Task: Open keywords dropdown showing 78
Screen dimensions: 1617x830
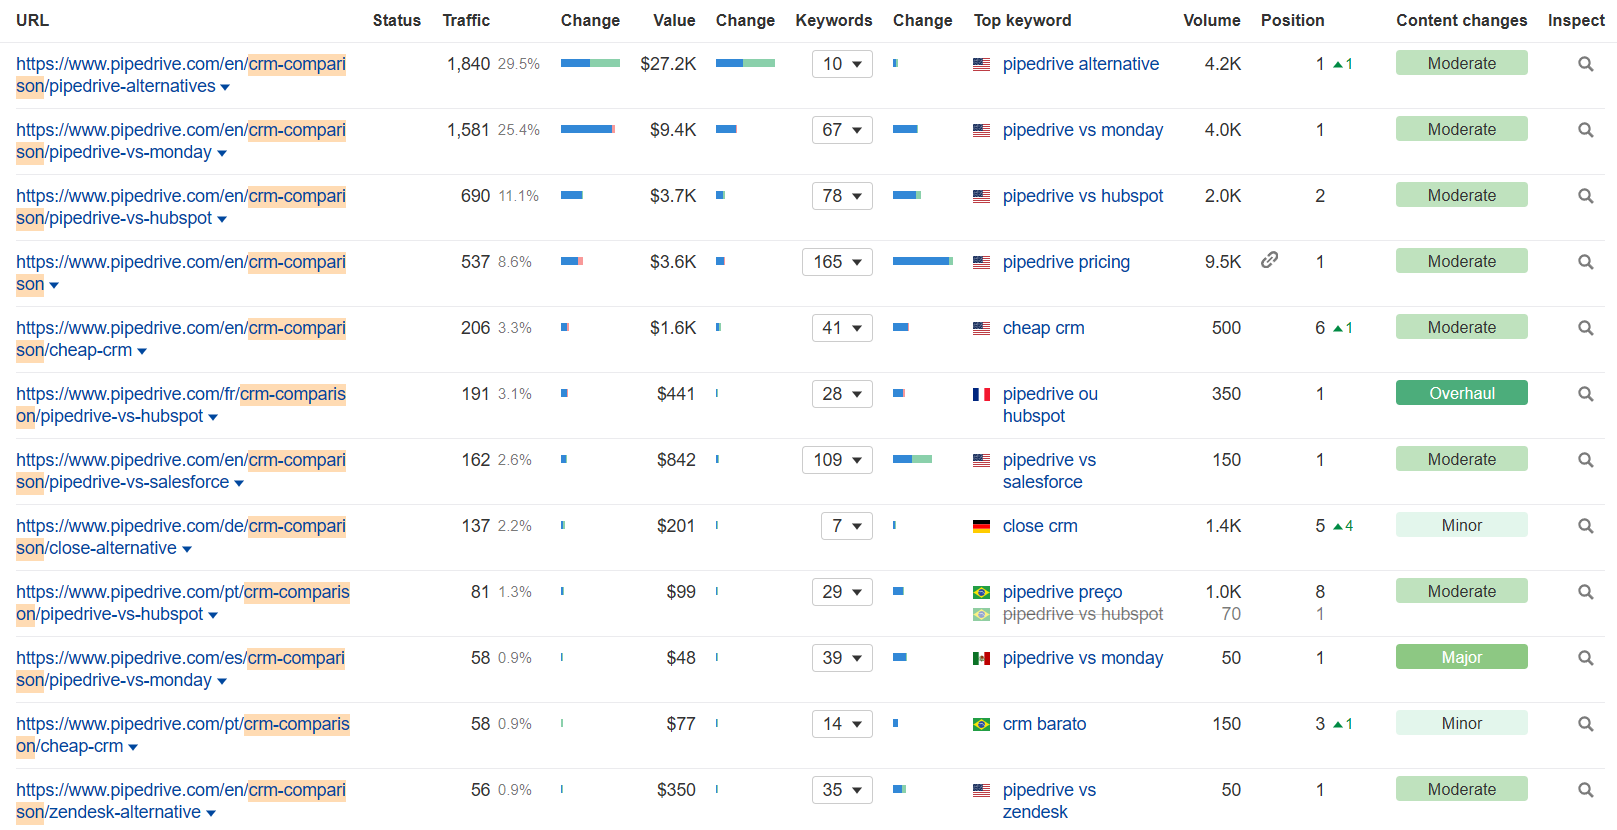Action: click(842, 196)
